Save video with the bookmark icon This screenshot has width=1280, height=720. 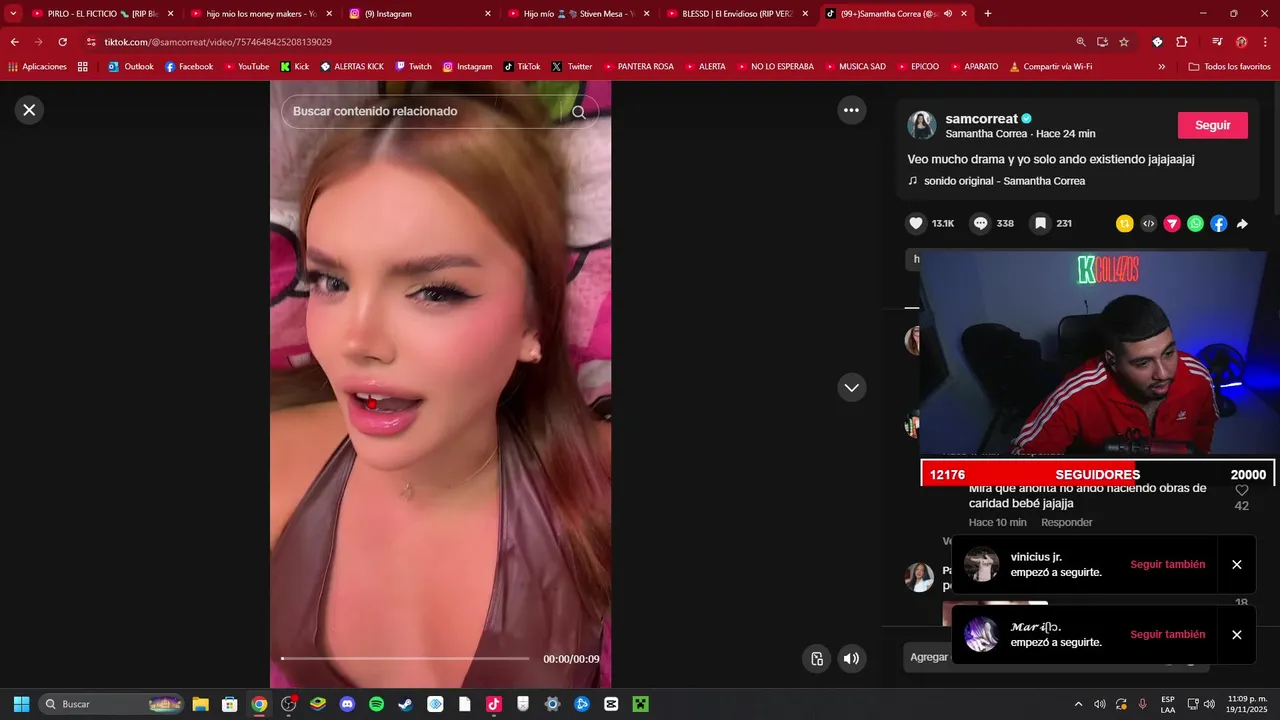click(x=1040, y=223)
